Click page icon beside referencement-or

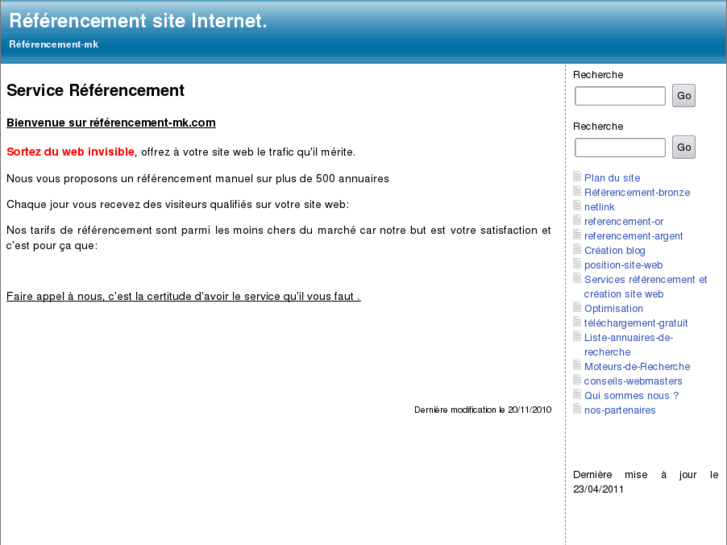click(577, 220)
